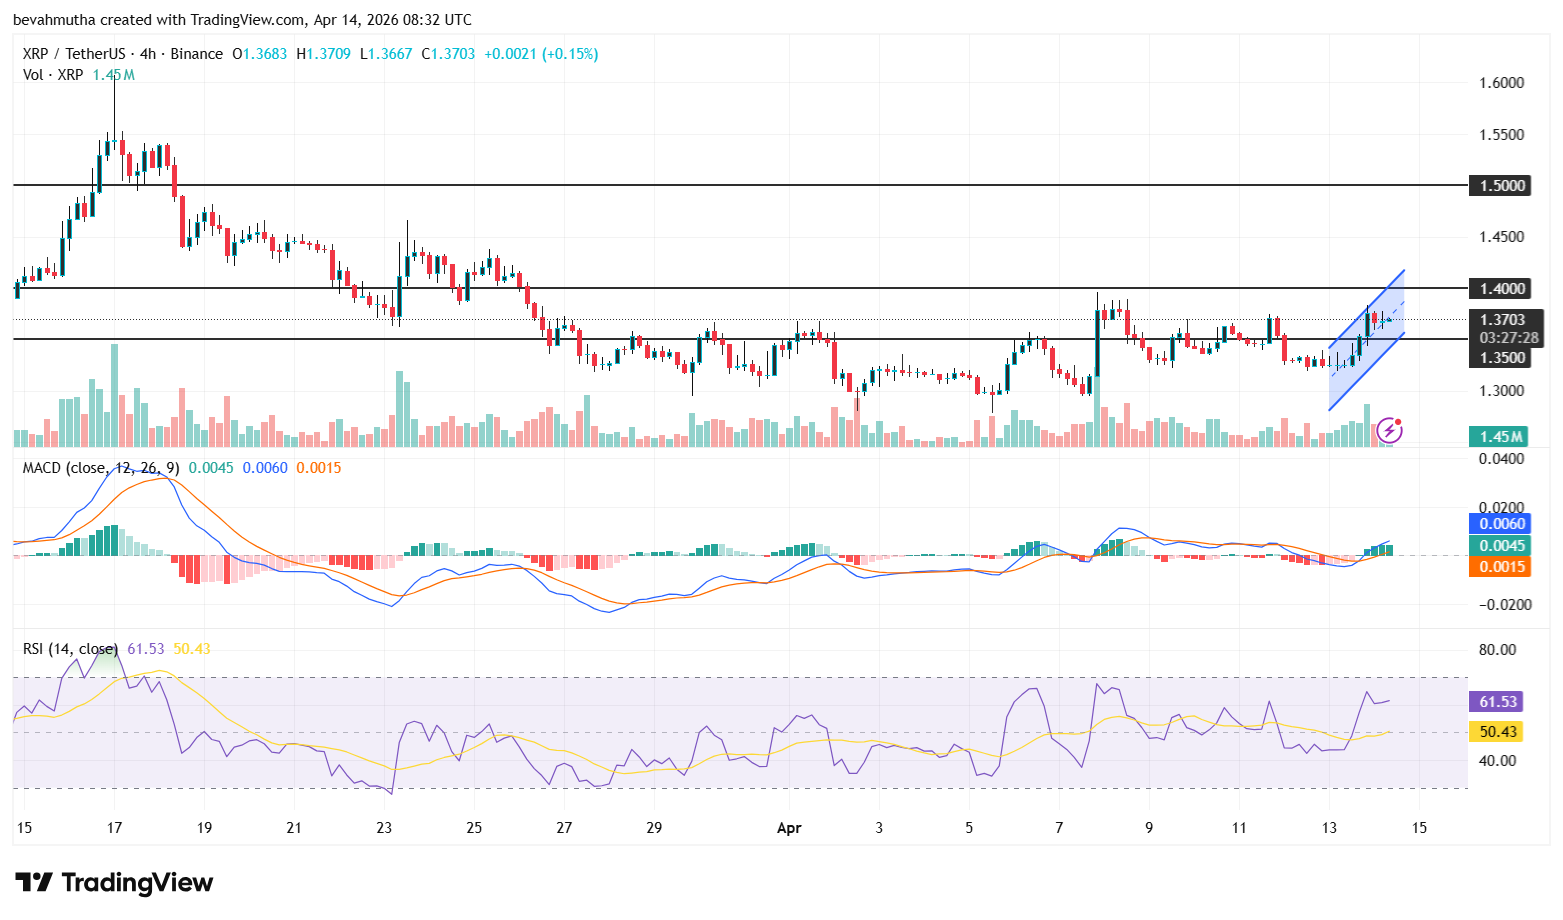Click the price change text +0.0021 (+0.15%)
Viewport: 1563px width, 920px height.
[x=540, y=54]
